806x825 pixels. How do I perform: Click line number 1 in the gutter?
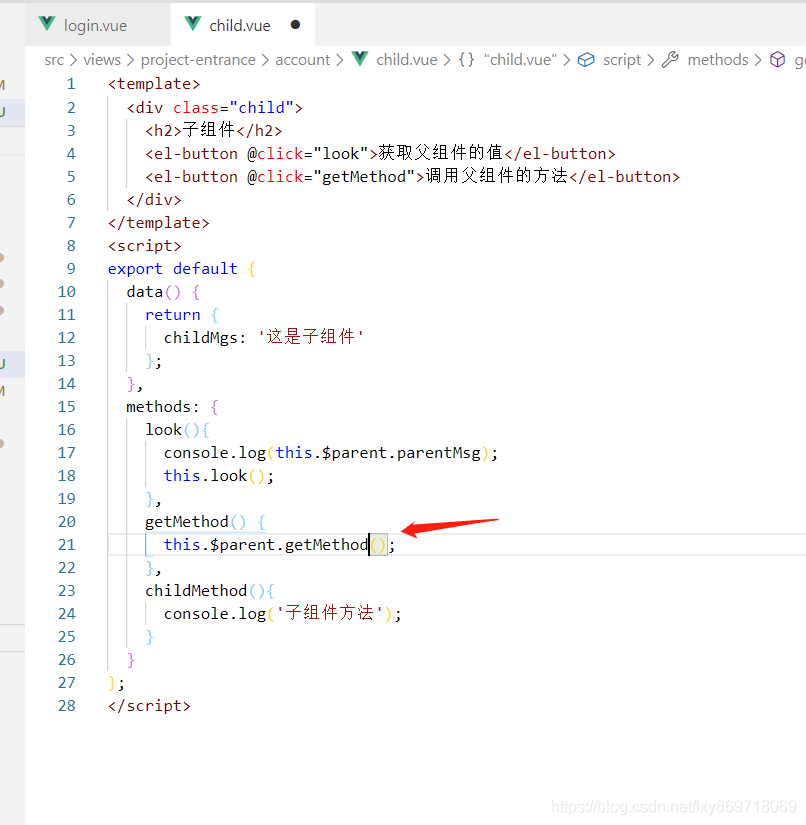point(71,84)
